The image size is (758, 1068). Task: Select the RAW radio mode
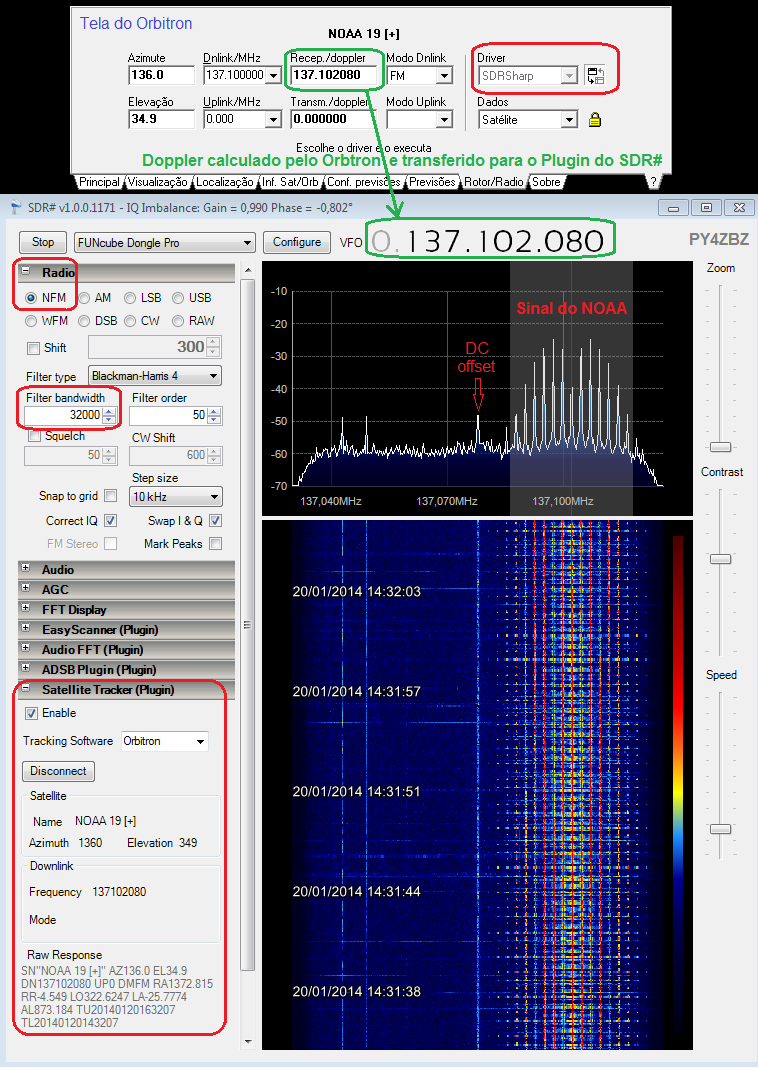(178, 321)
